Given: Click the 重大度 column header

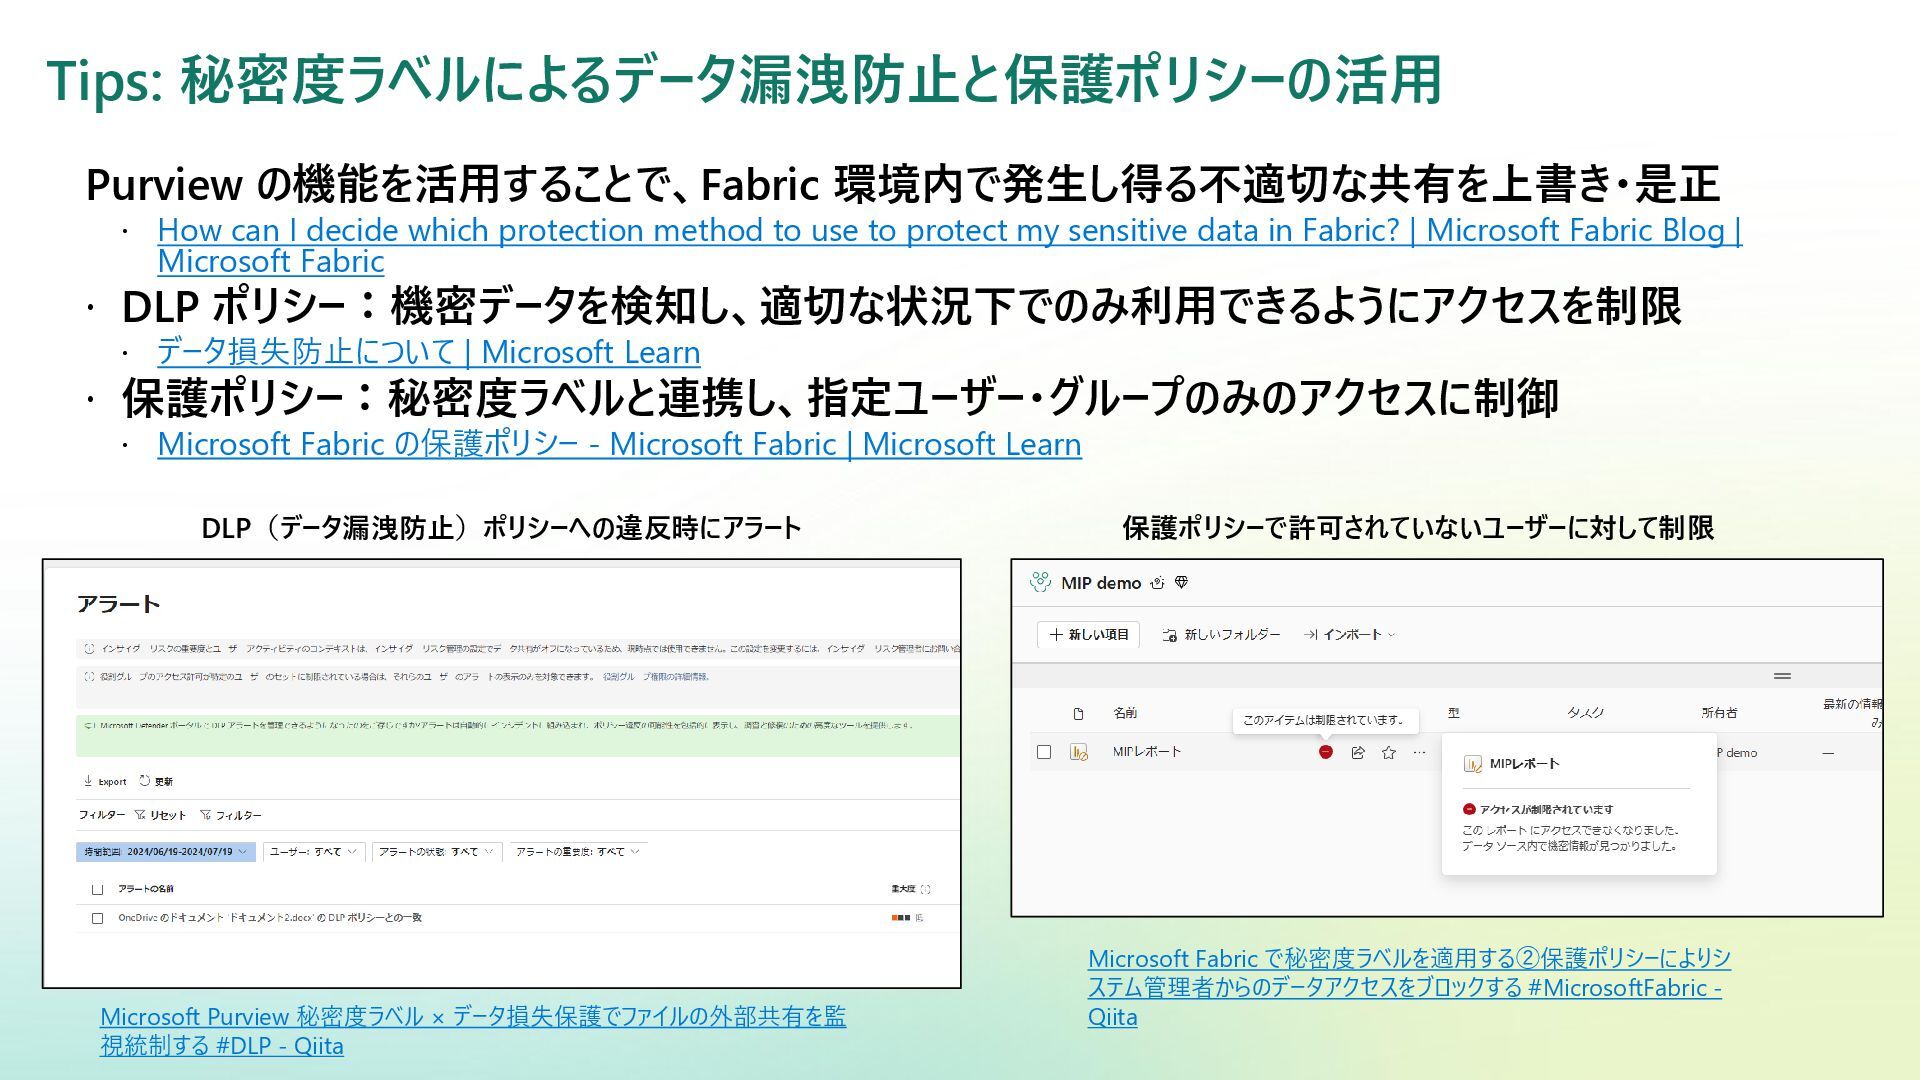Looking at the screenshot, I should tap(903, 889).
